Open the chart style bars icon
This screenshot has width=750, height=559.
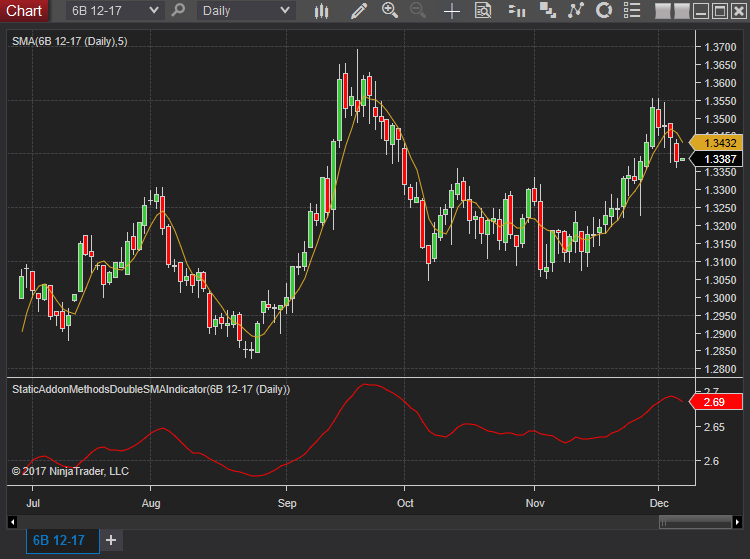(x=321, y=11)
